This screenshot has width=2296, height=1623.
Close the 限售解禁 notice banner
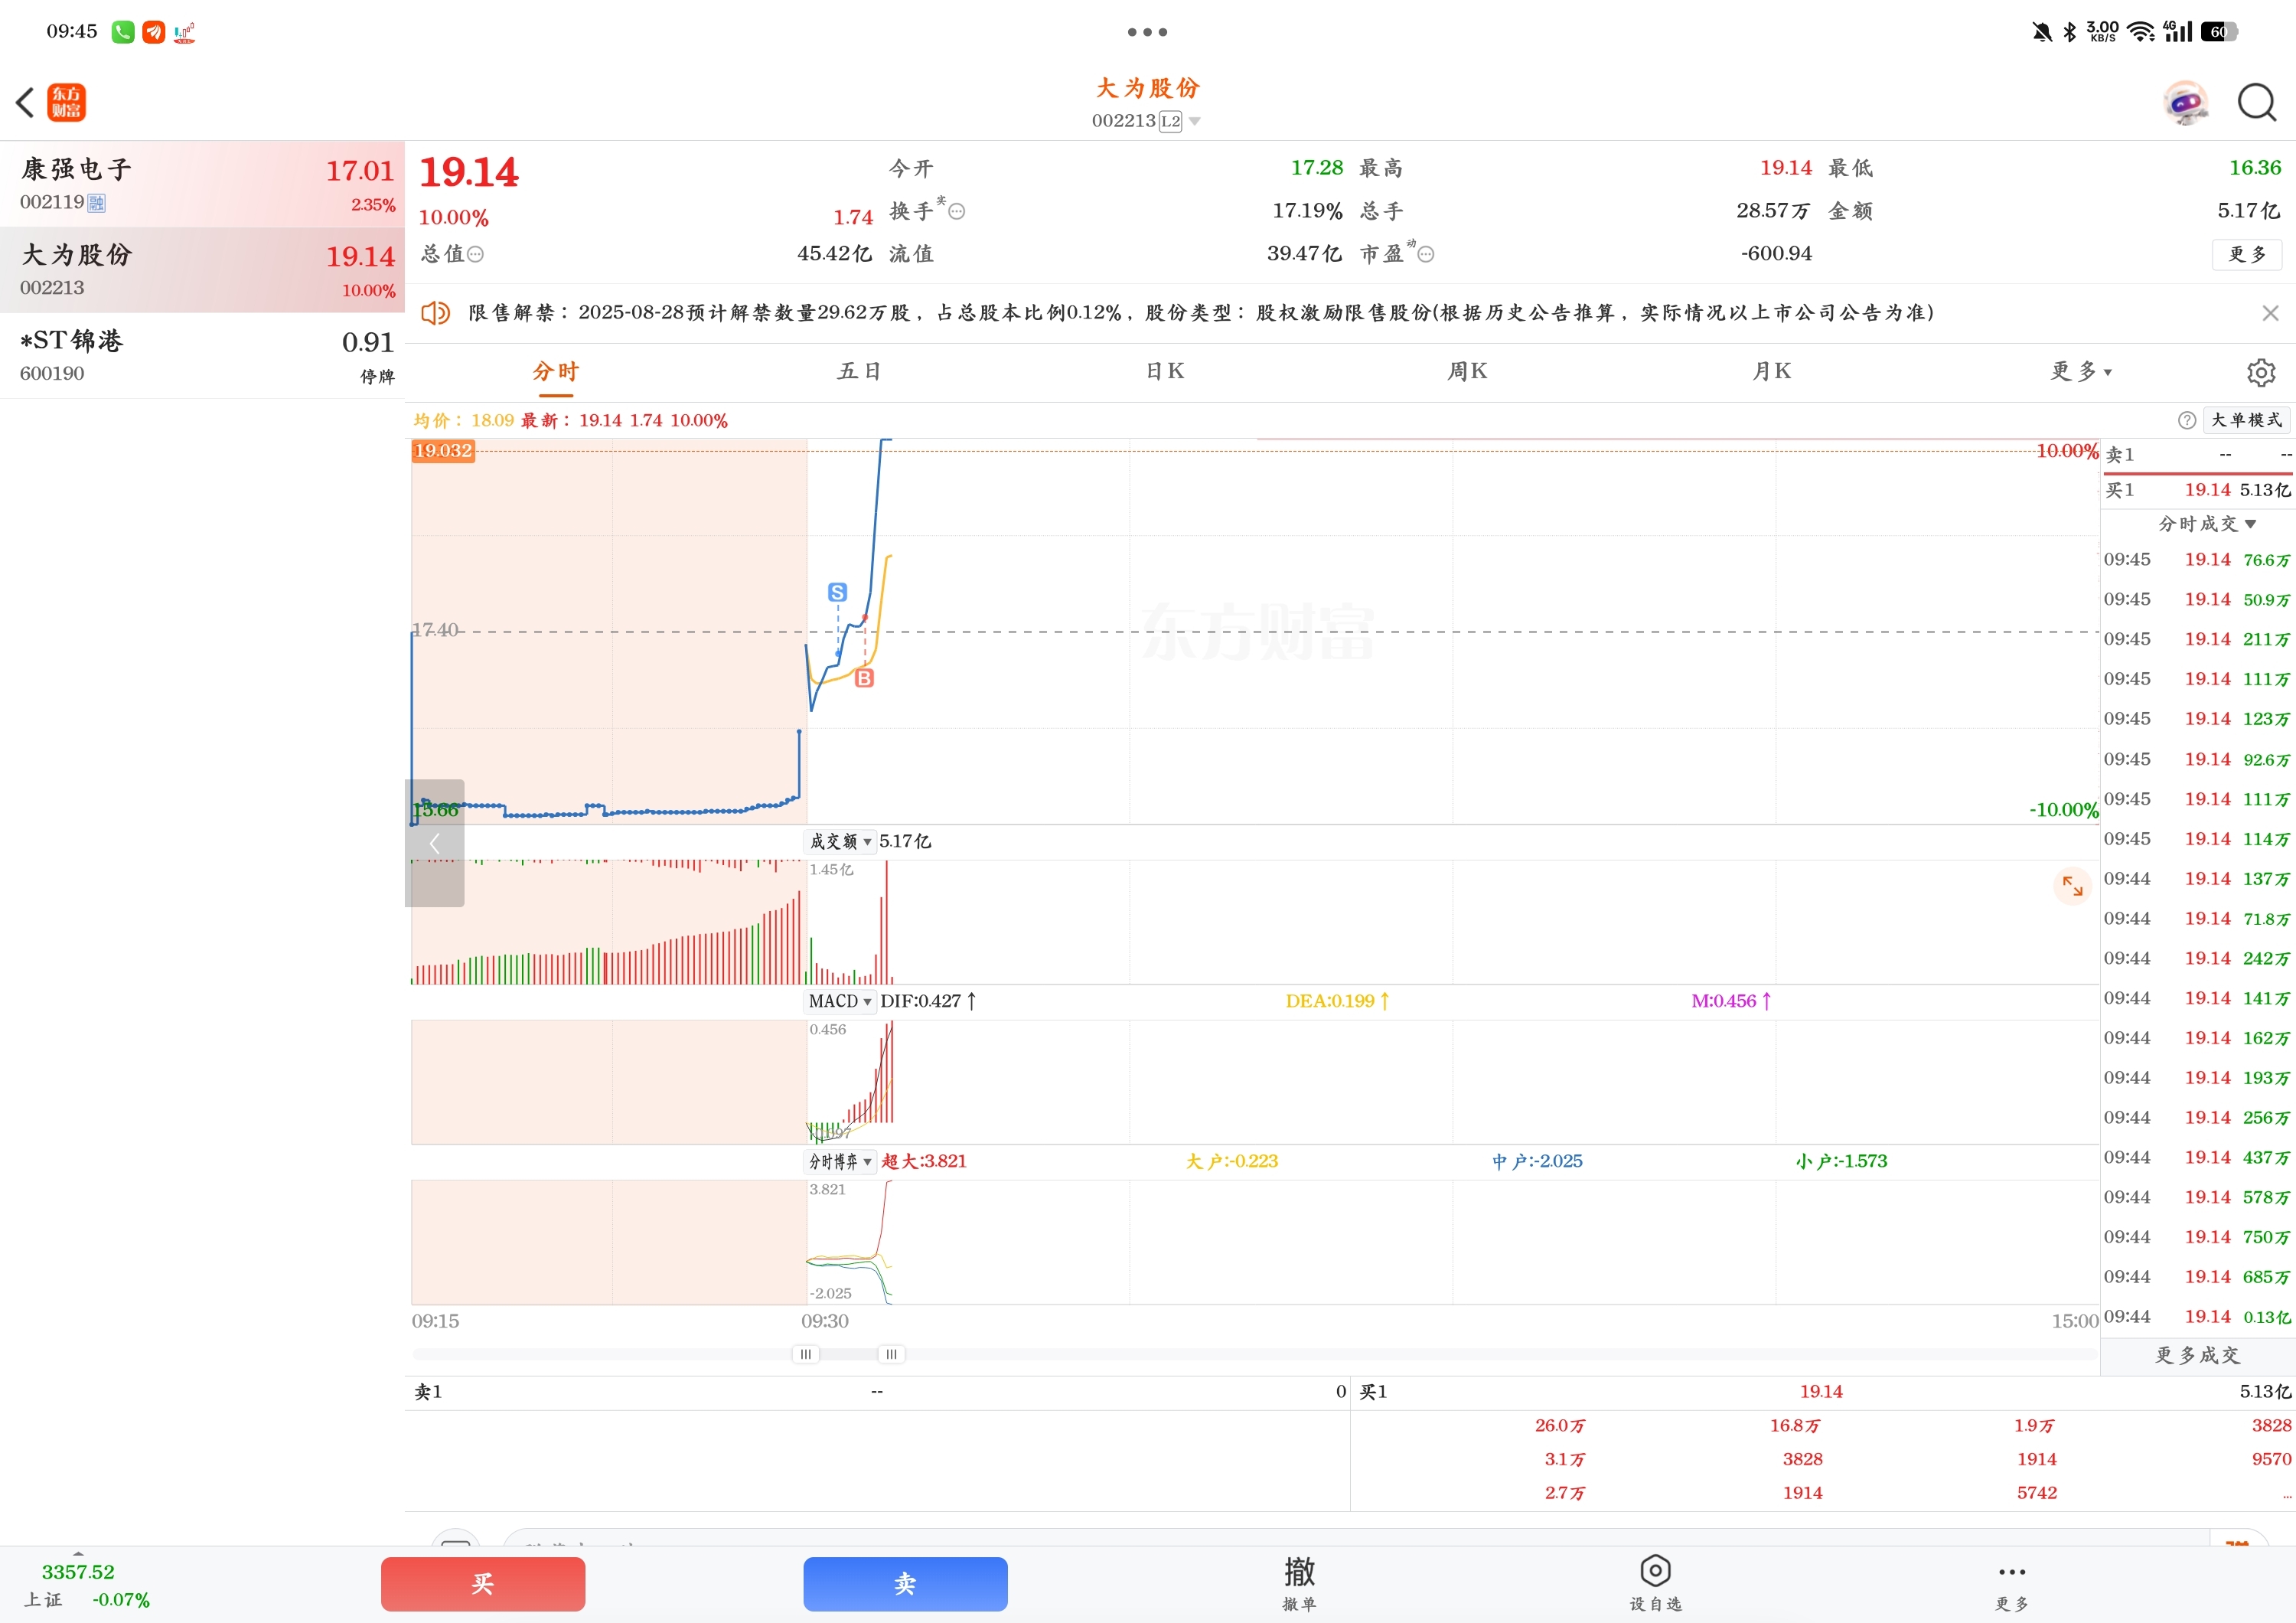point(2270,313)
